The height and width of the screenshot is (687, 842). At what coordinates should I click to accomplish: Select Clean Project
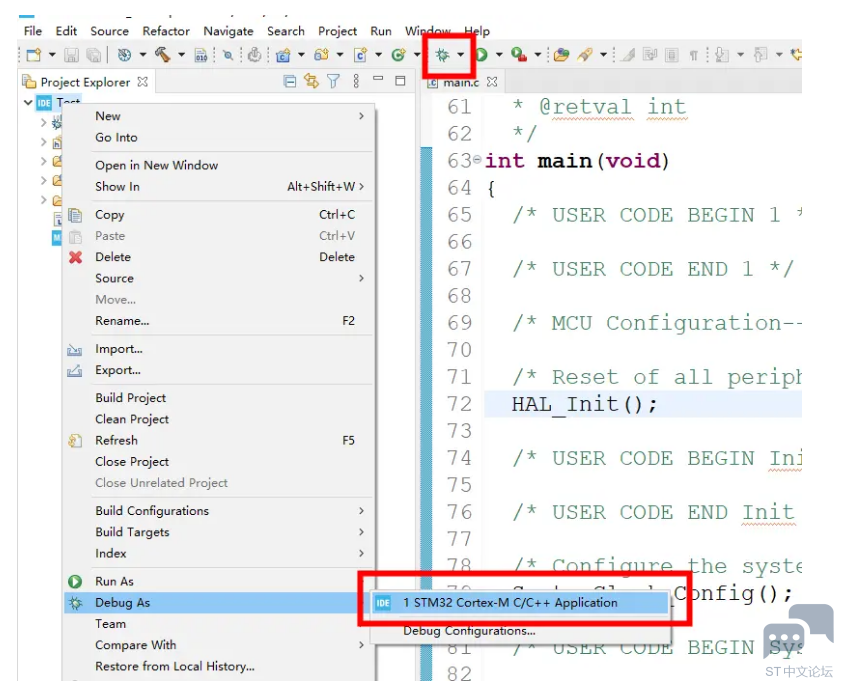(217, 419)
